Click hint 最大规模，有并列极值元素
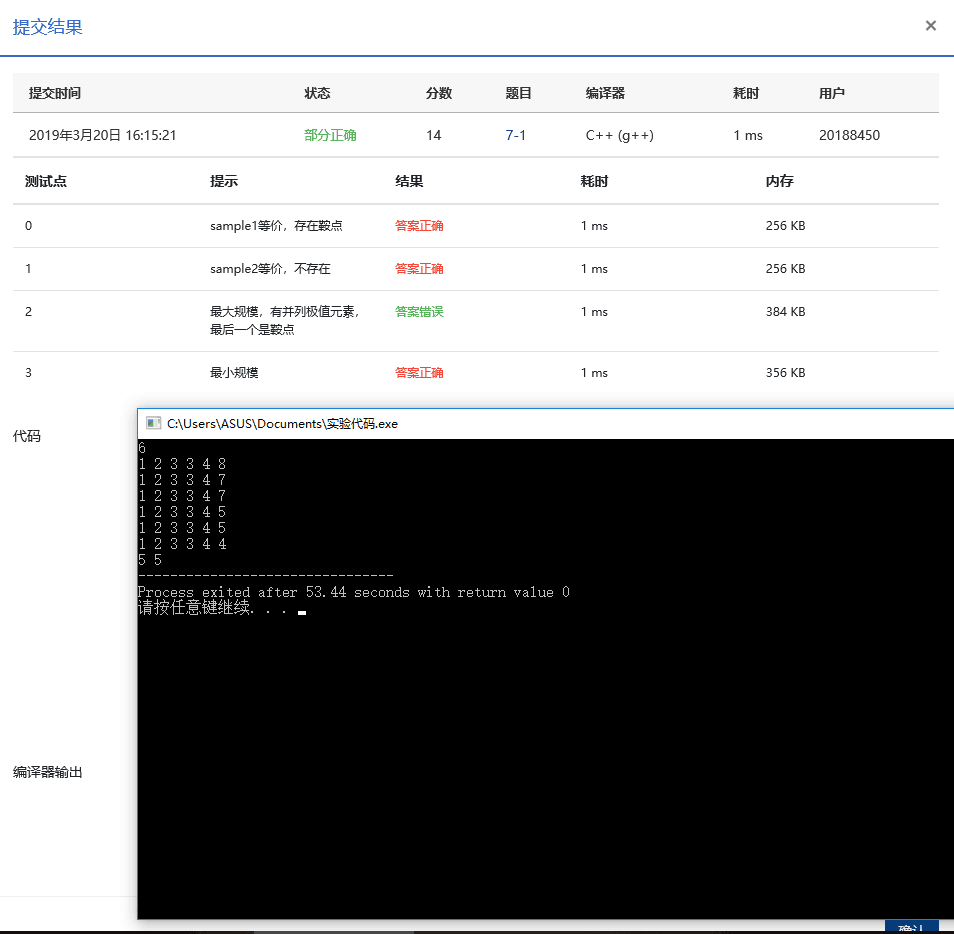This screenshot has width=954, height=934. 284,312
